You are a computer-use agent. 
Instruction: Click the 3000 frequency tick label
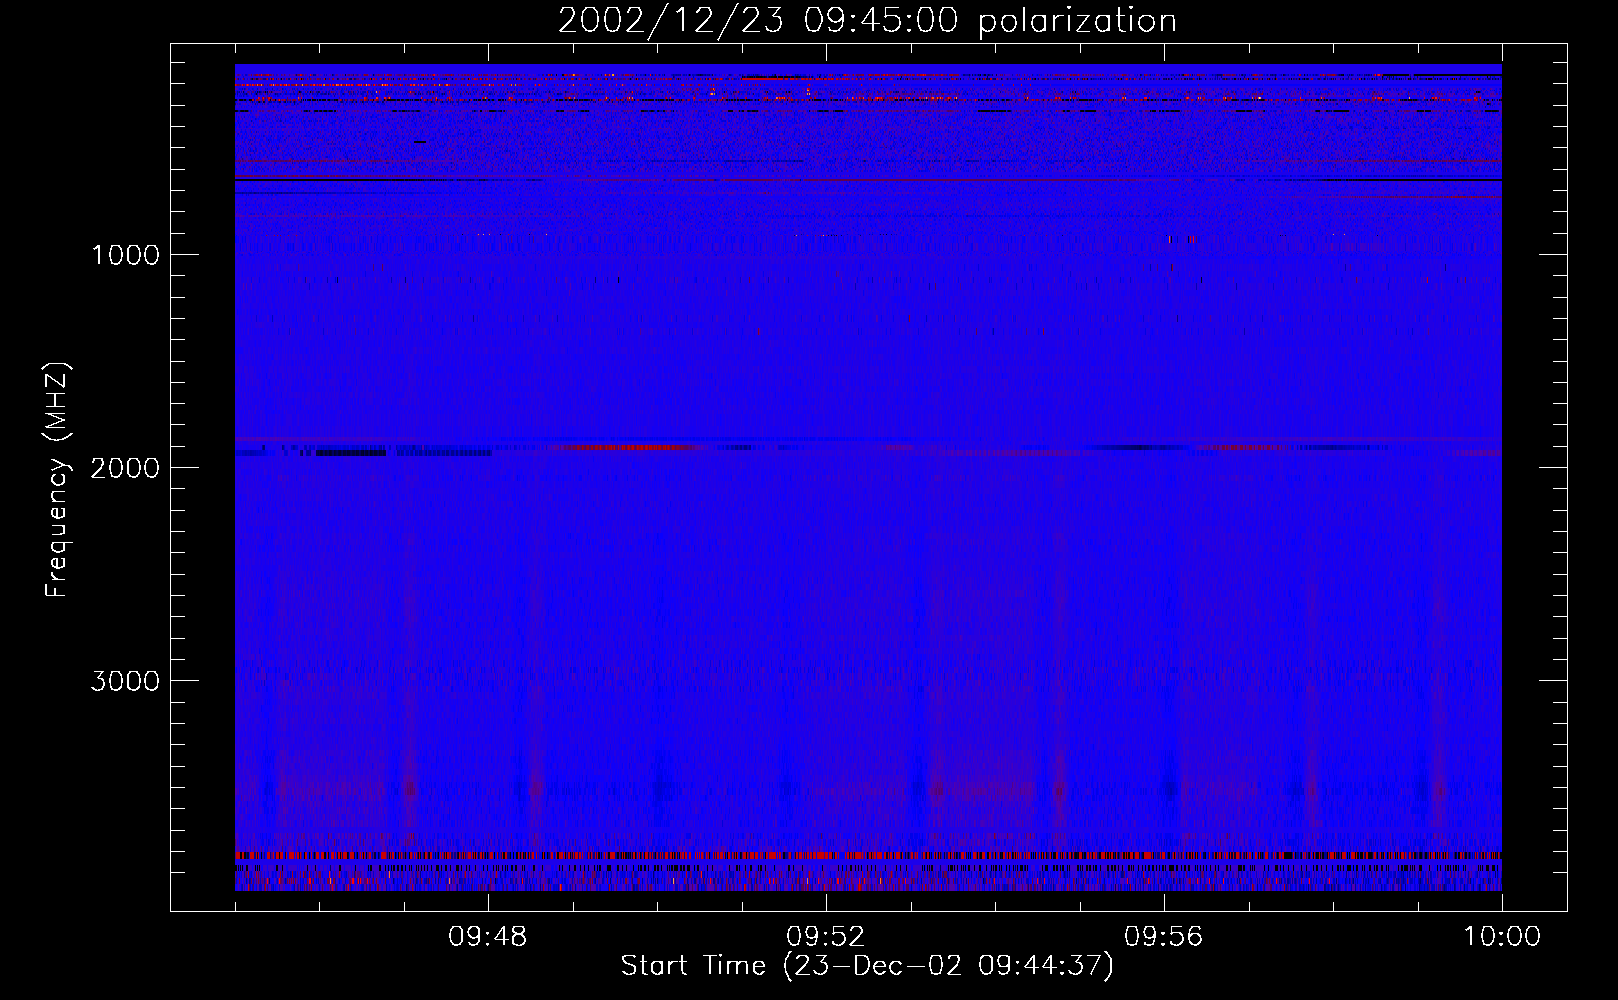pyautogui.click(x=125, y=681)
